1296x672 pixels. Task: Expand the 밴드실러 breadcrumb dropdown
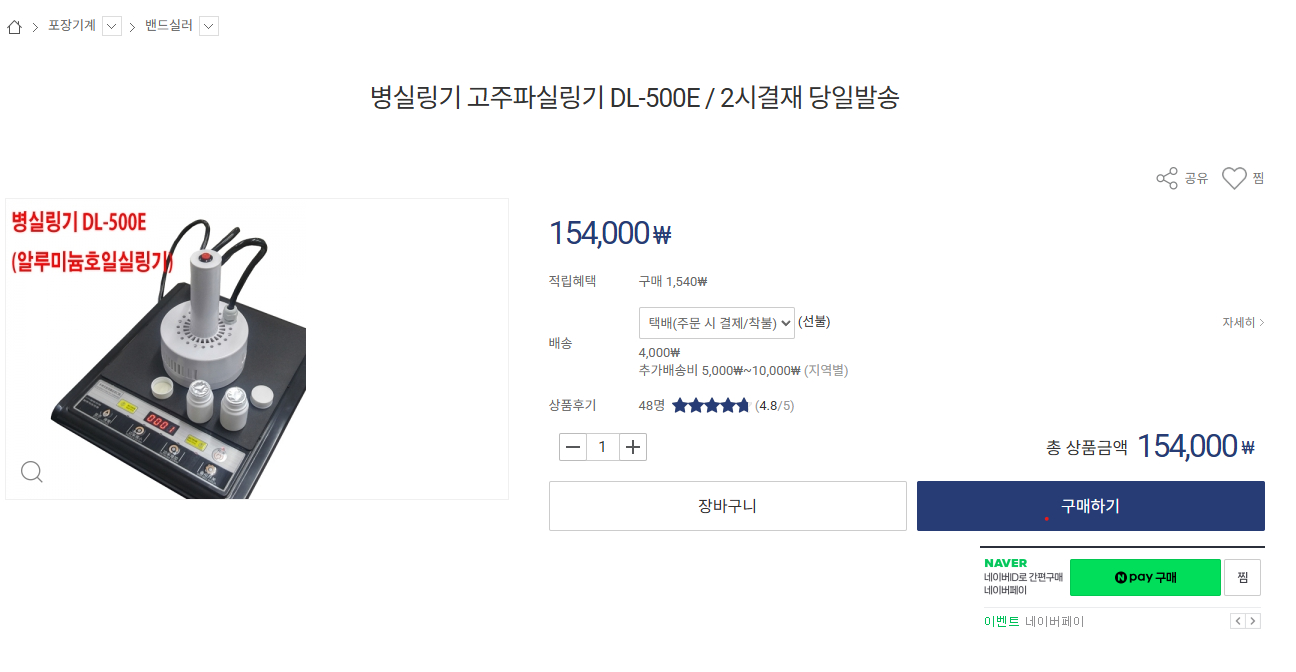tap(209, 27)
